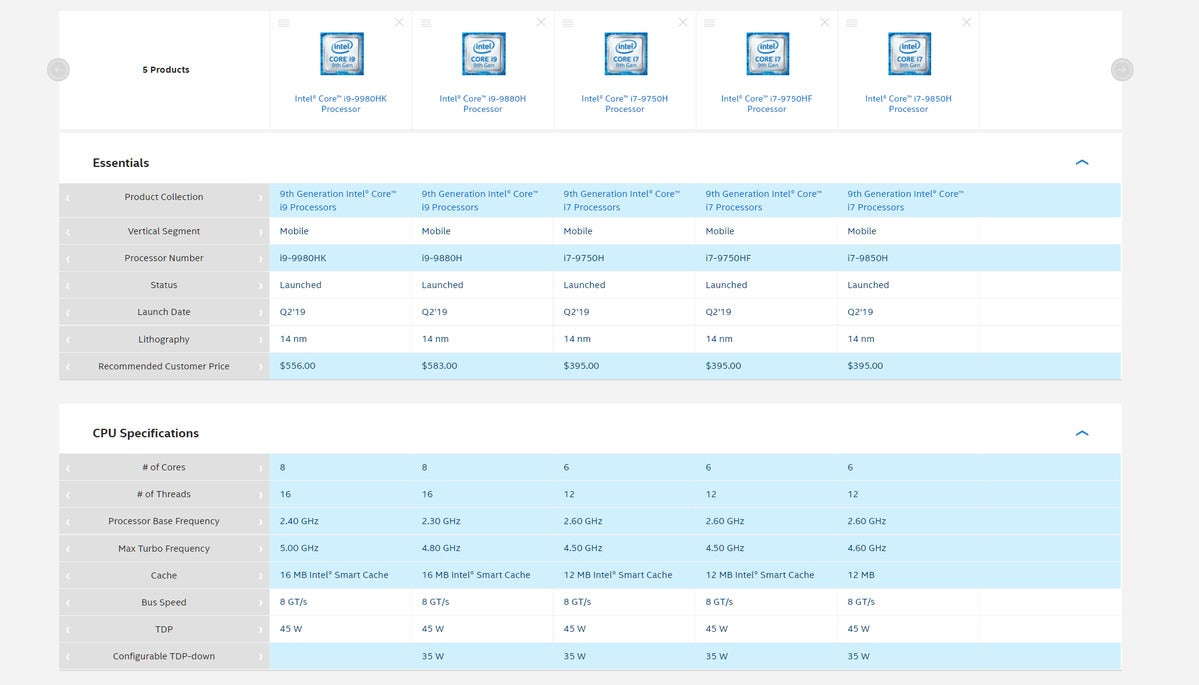Click right arrow on # of Threads row

(261, 495)
